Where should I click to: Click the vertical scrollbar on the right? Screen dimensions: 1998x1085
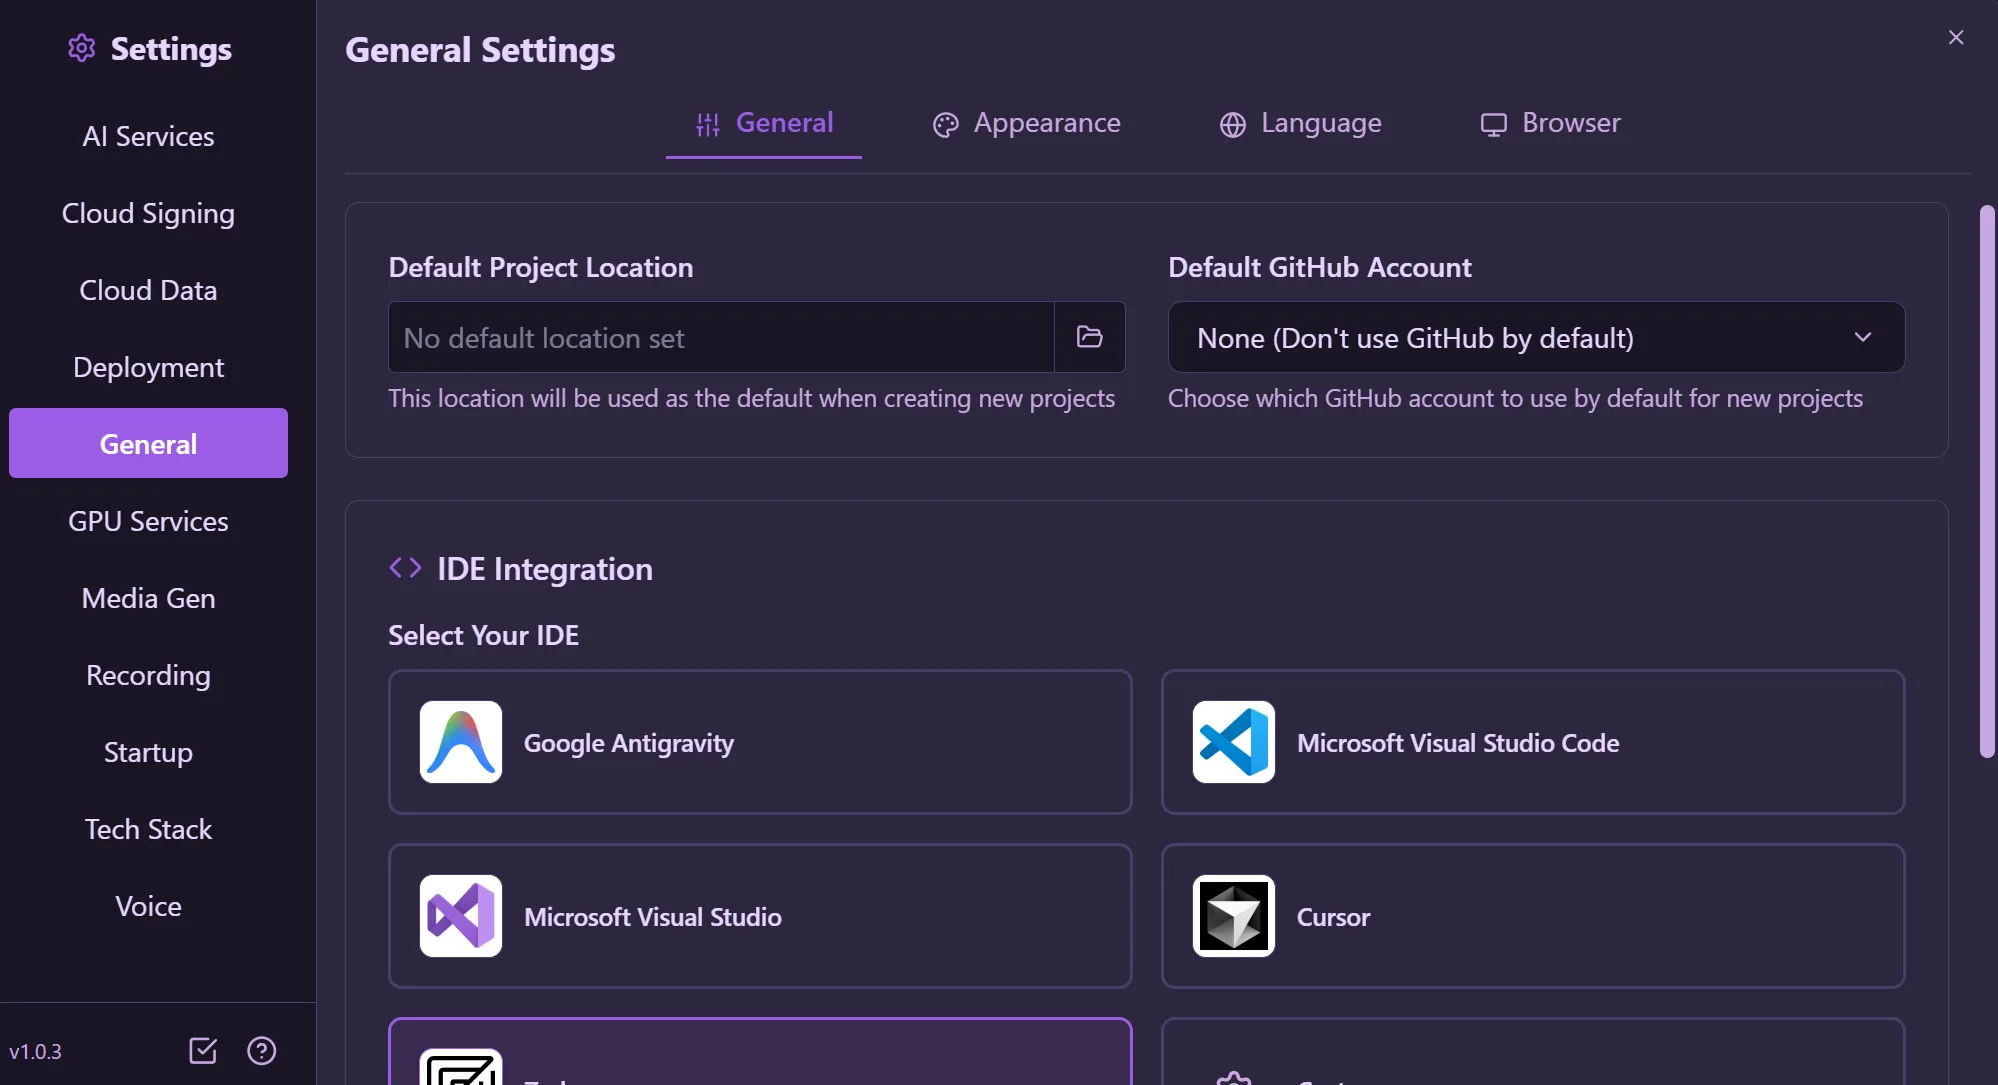click(1987, 481)
